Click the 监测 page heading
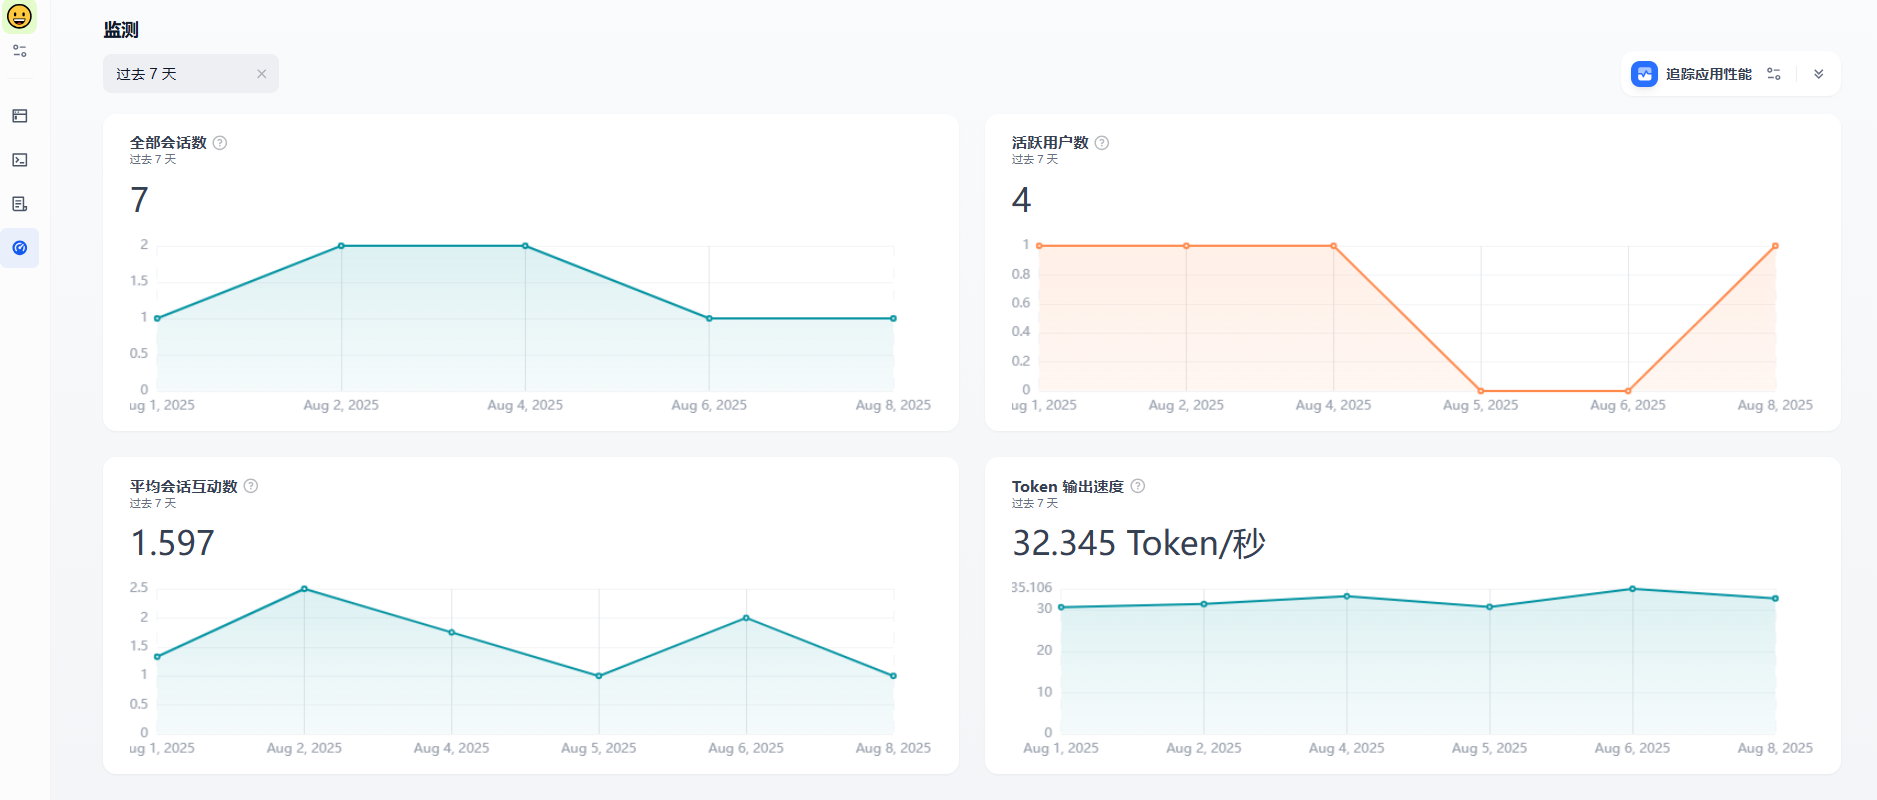Screen dimensions: 1877x800 click(121, 30)
